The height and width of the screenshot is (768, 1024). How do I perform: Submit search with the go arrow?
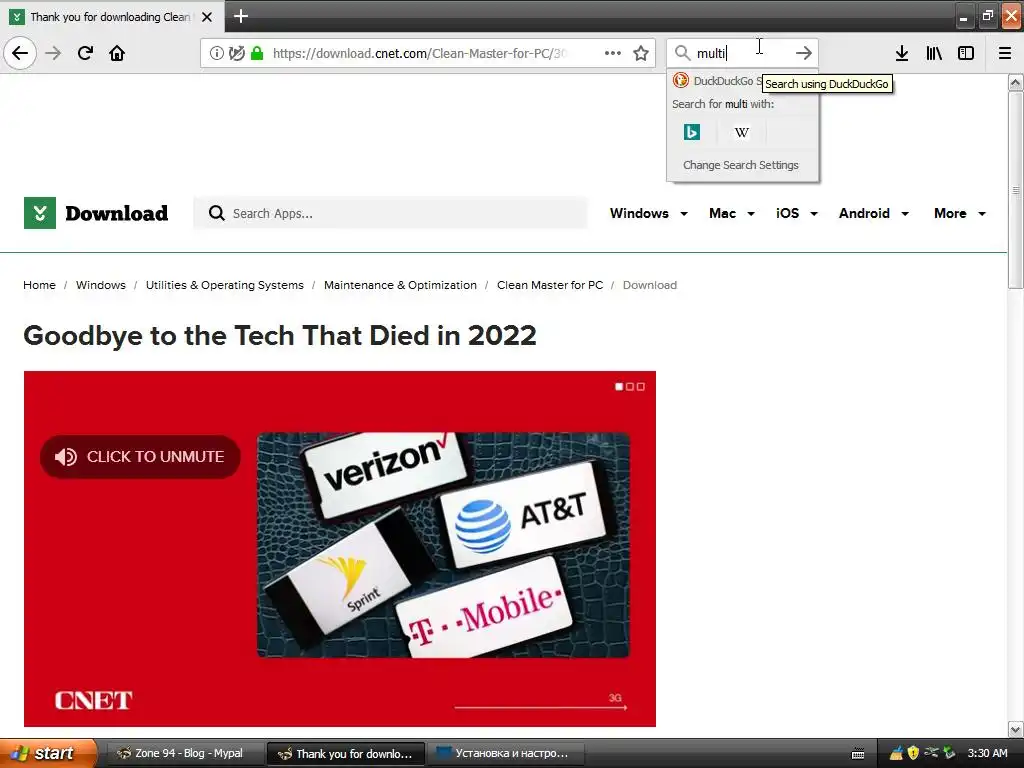(x=804, y=53)
